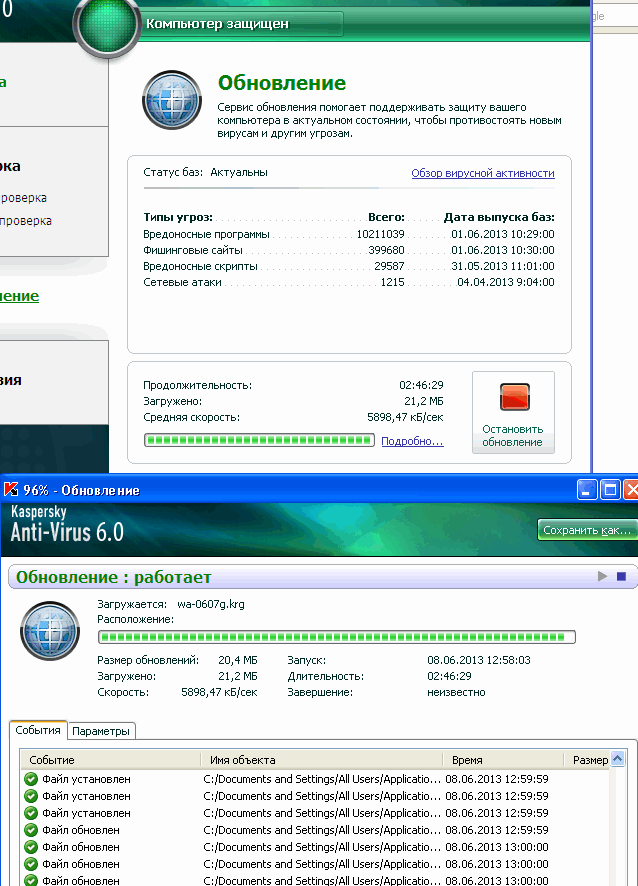Click Размер обновлений value 20,4 МБ

click(237, 660)
